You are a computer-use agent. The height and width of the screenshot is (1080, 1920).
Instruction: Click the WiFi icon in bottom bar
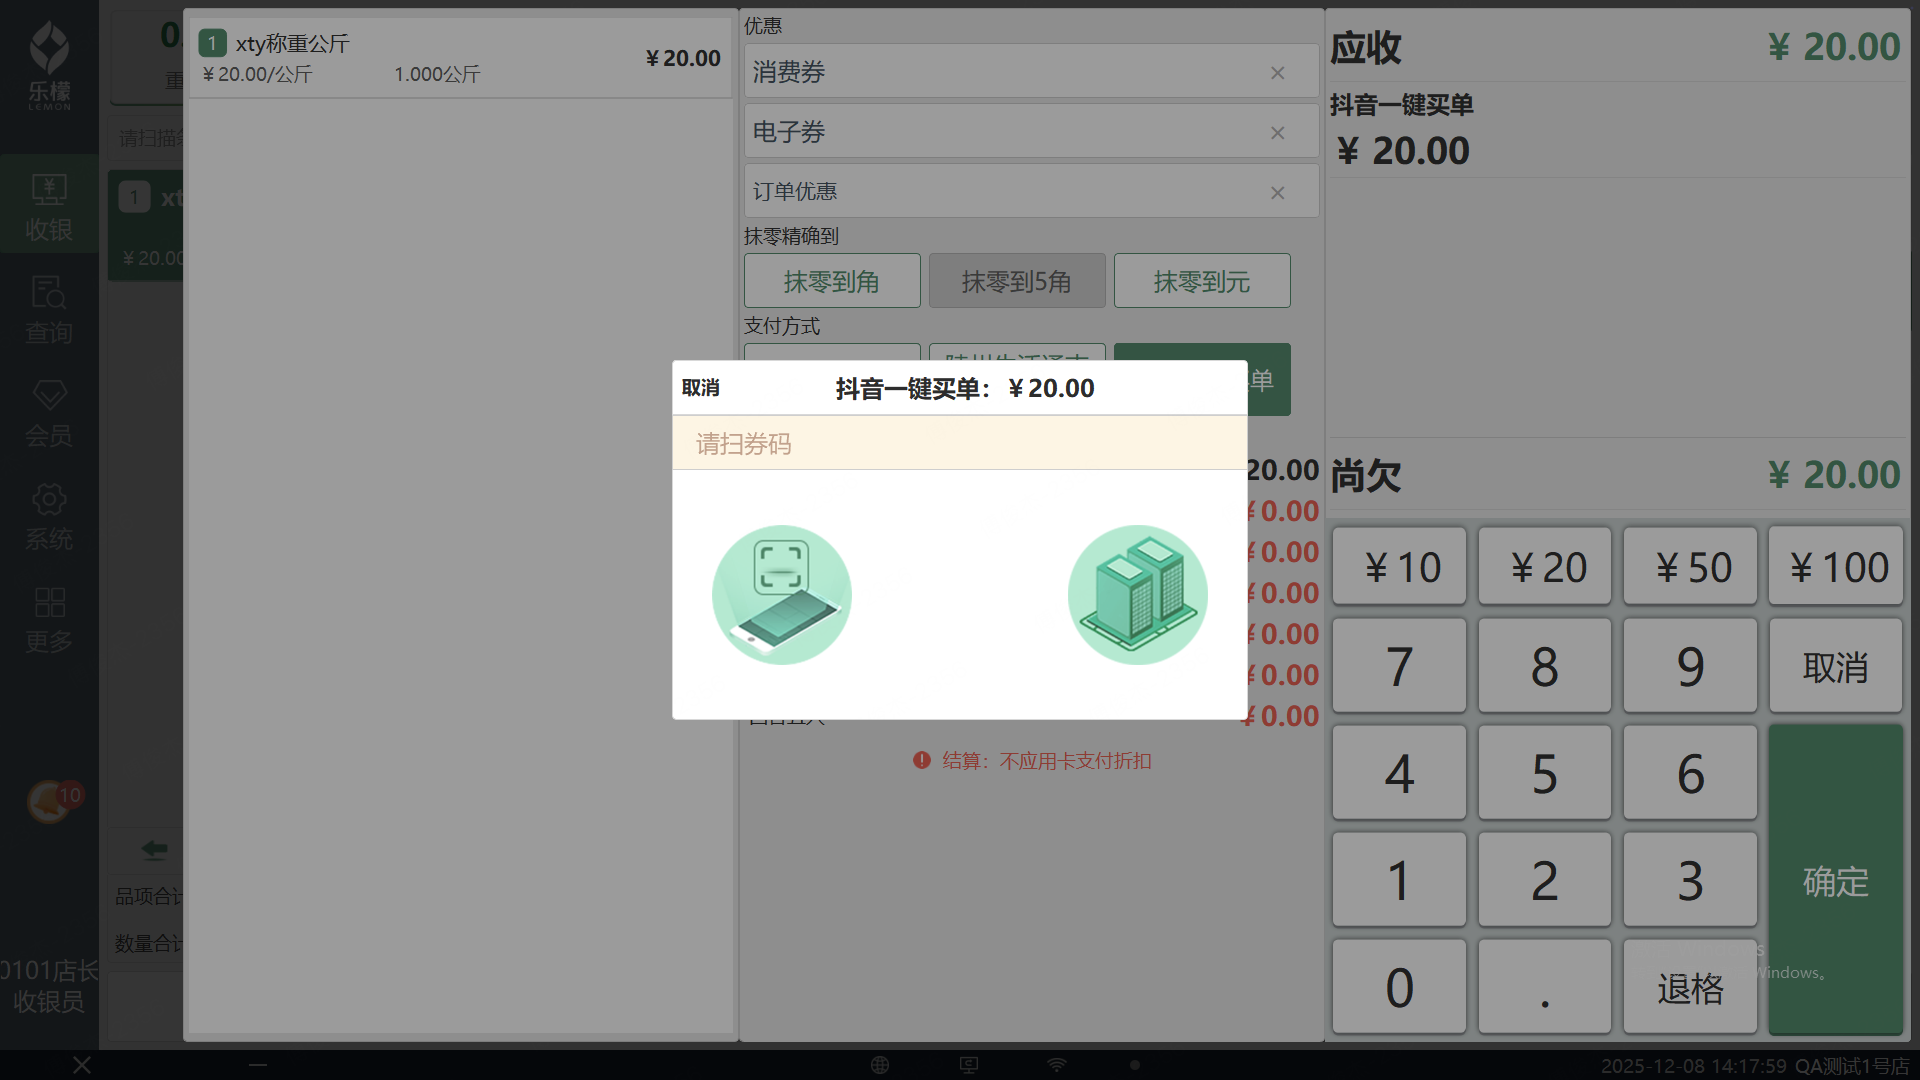click(x=1056, y=1065)
